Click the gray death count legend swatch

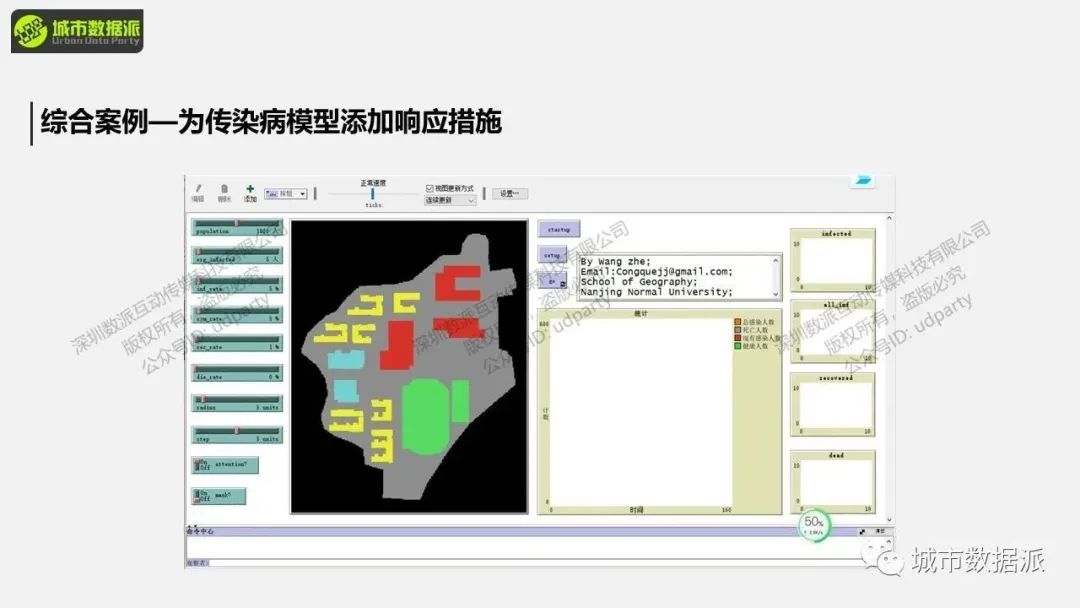click(x=738, y=331)
